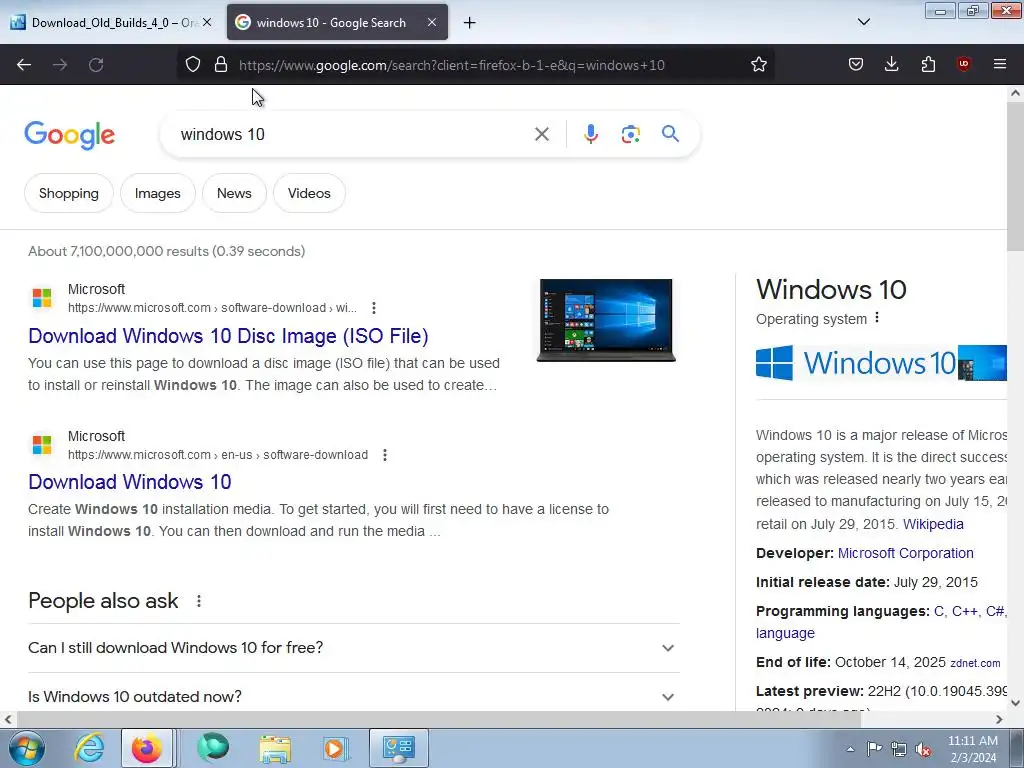The width and height of the screenshot is (1024, 768).
Task: Open Windows Media Player taskbar icon
Action: 336,748
